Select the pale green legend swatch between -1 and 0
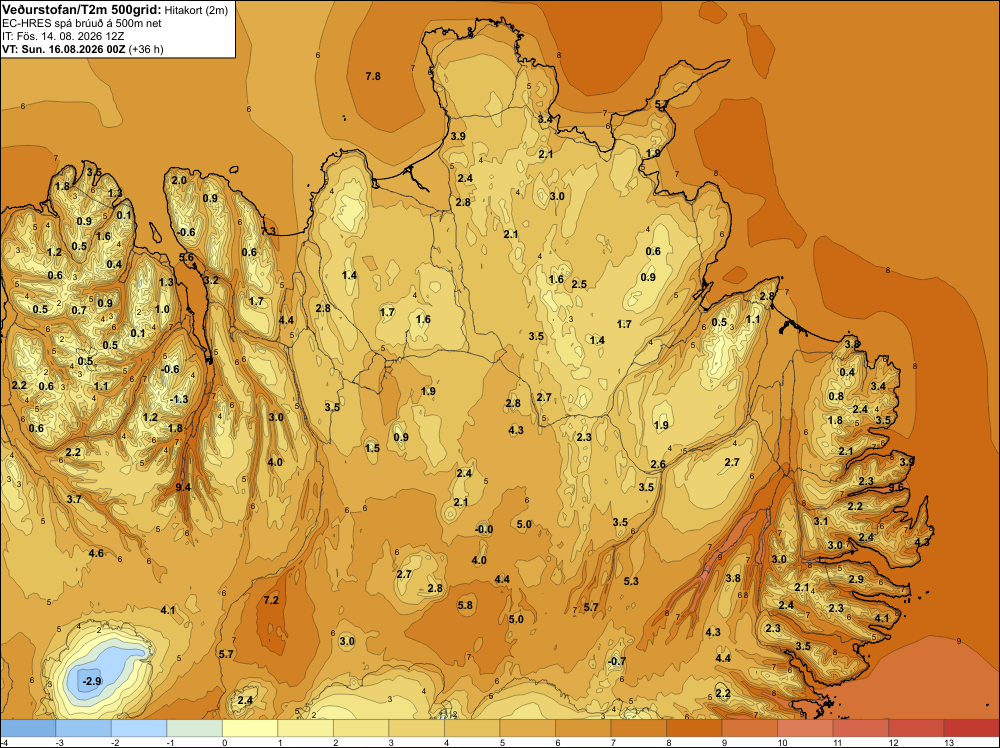 195,728
